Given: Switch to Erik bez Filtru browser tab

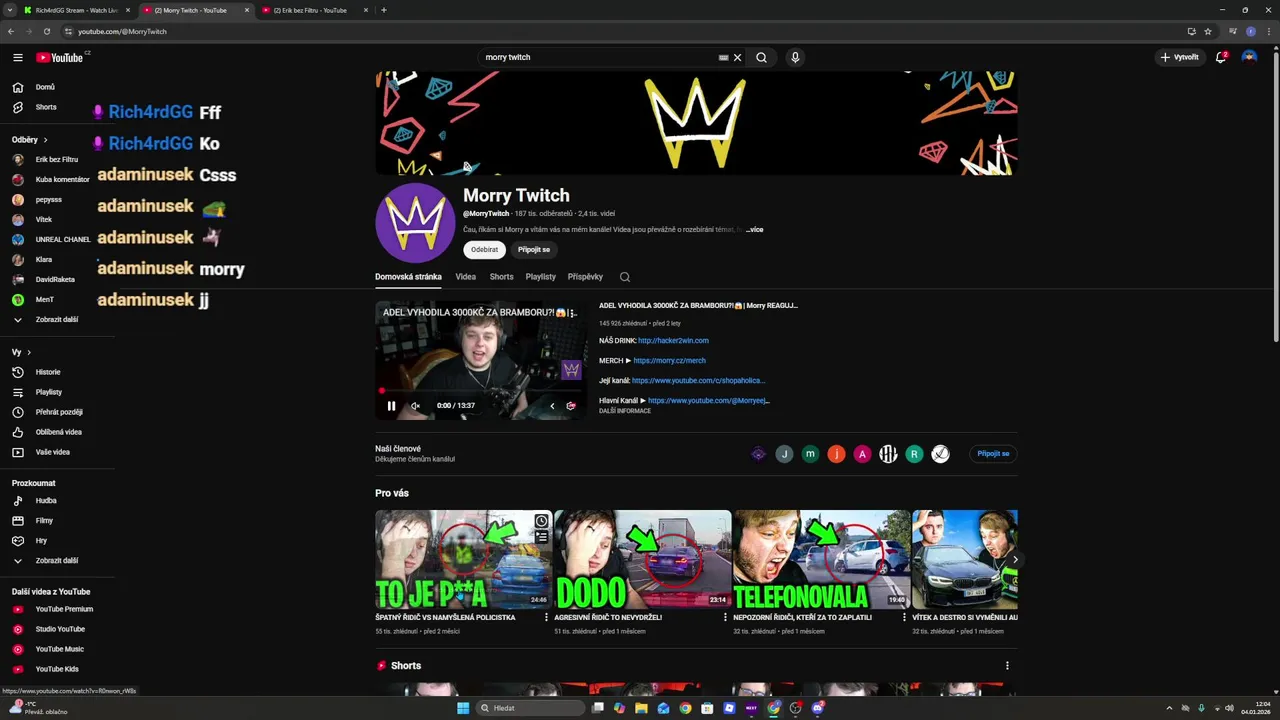Looking at the screenshot, I should [x=314, y=10].
